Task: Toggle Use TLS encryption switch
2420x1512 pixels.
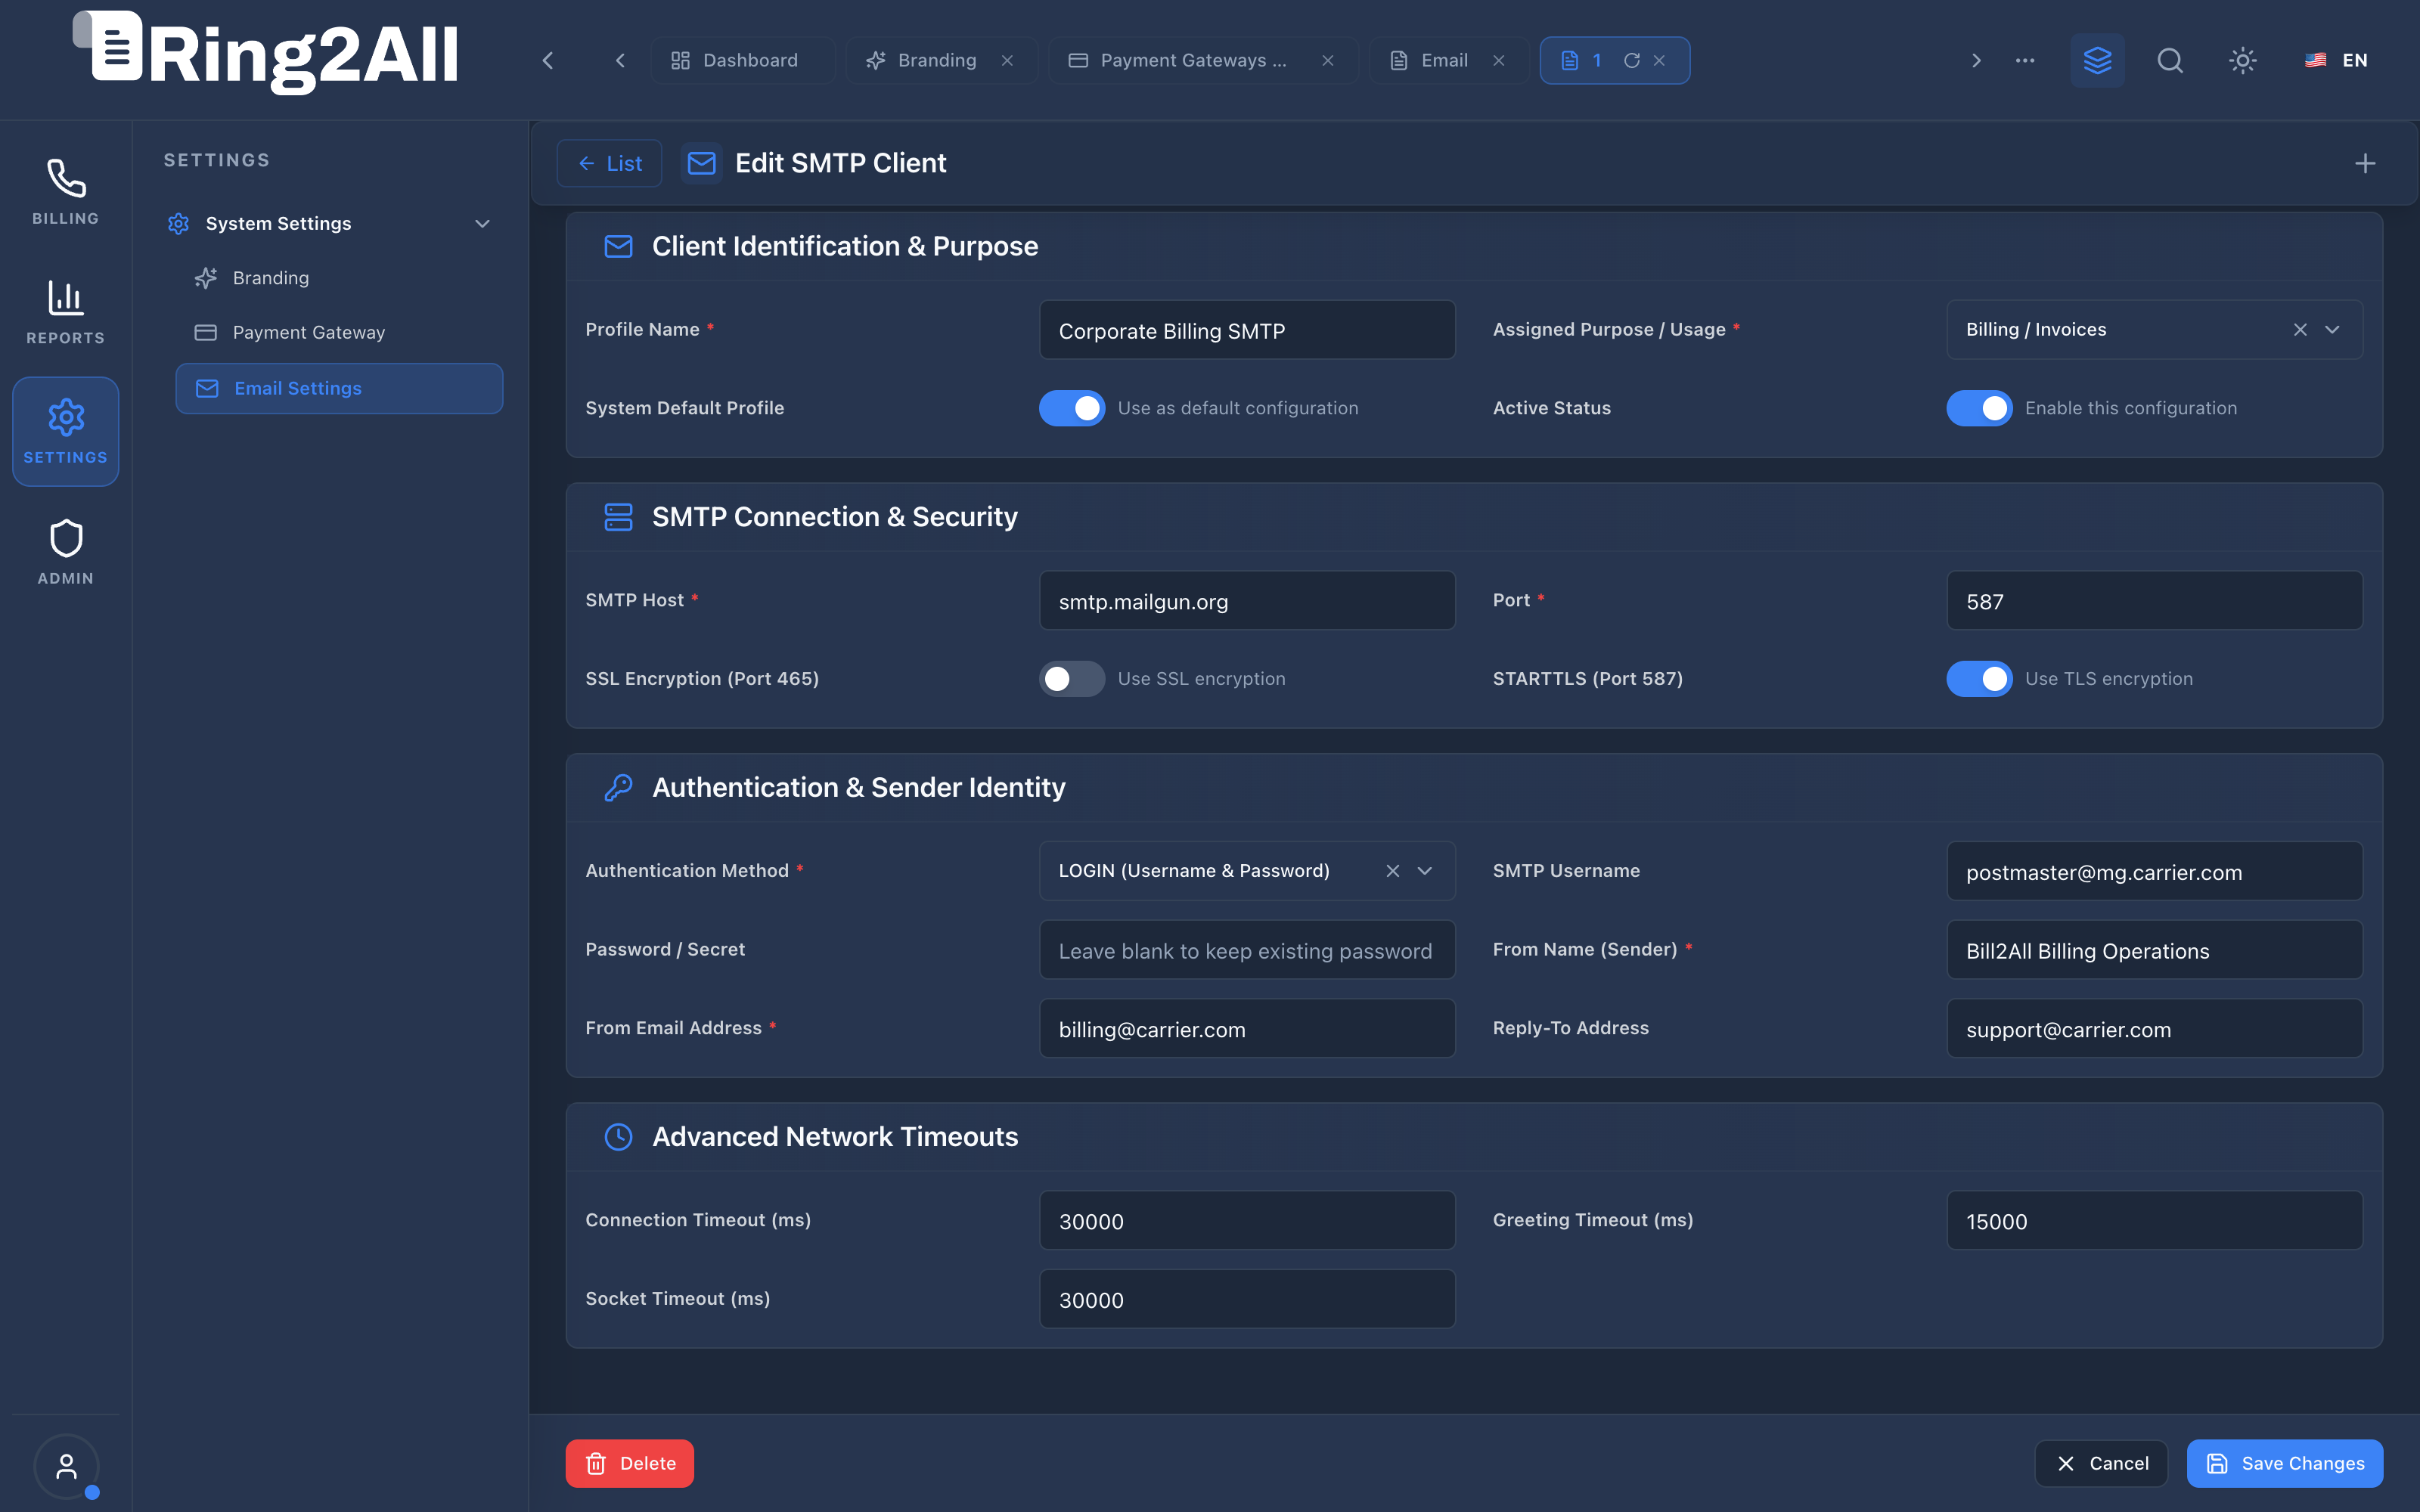Action: tap(1979, 679)
